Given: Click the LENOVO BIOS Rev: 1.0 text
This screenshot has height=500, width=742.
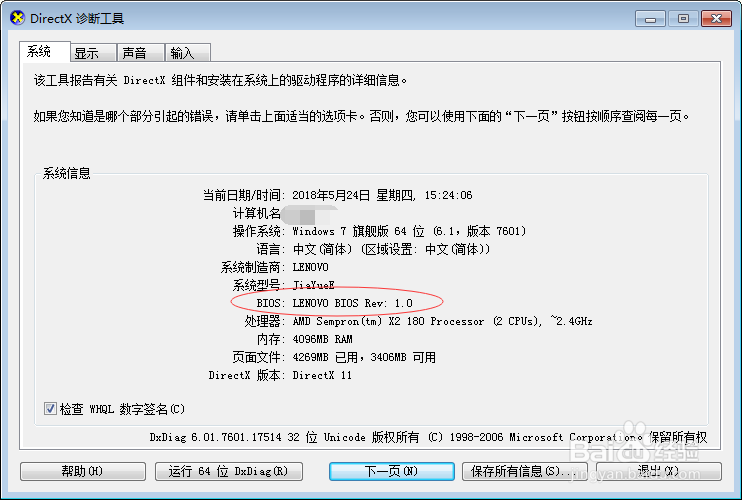Looking at the screenshot, I should tap(353, 303).
